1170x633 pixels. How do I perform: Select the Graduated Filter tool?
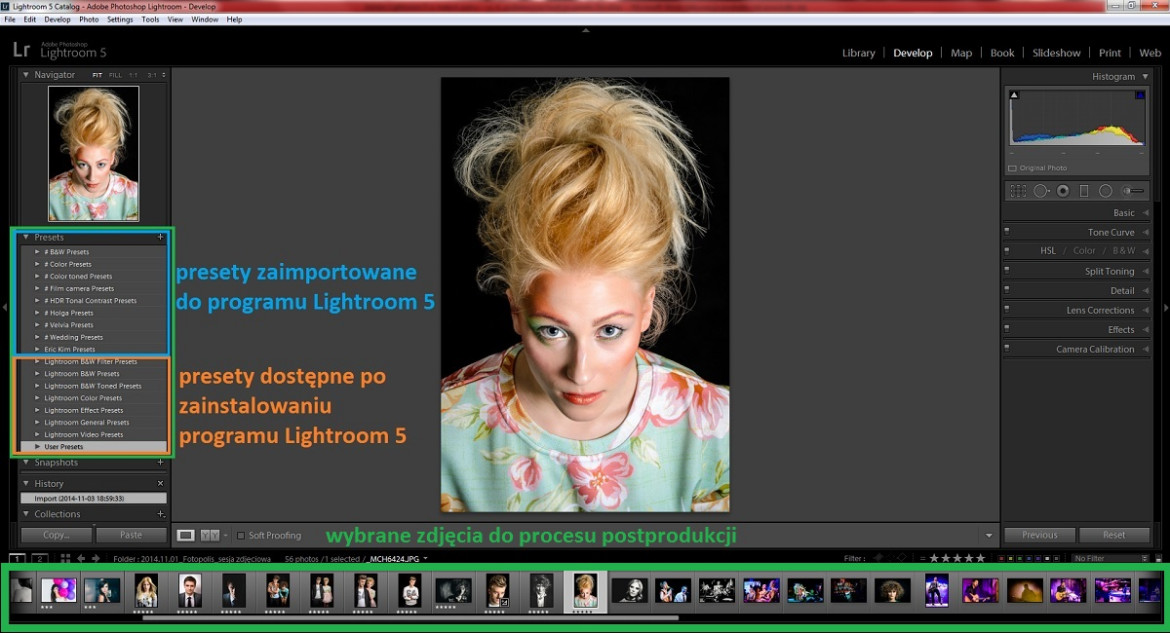pos(1084,191)
